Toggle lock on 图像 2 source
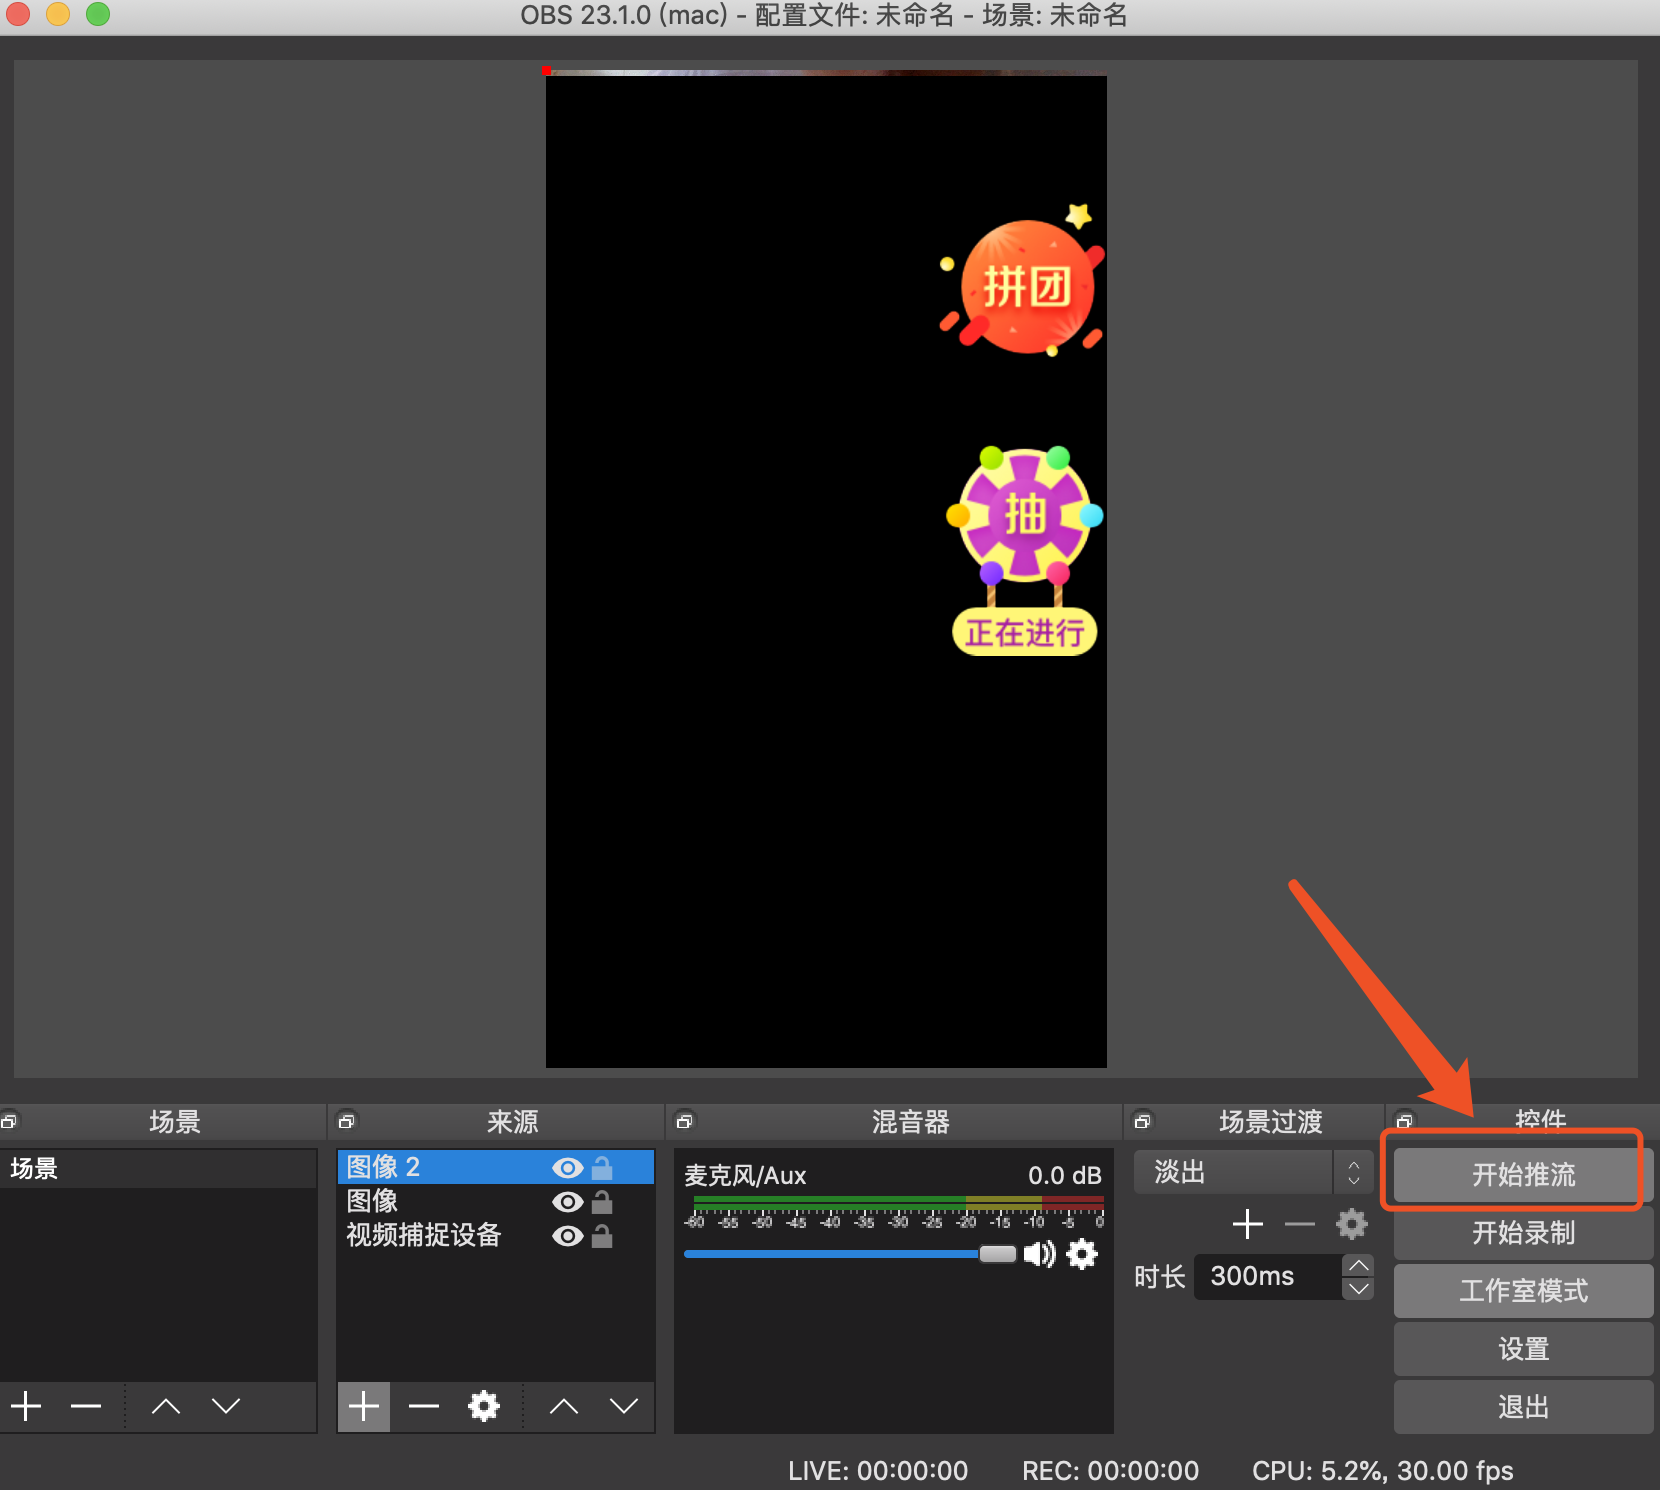 tap(602, 1168)
